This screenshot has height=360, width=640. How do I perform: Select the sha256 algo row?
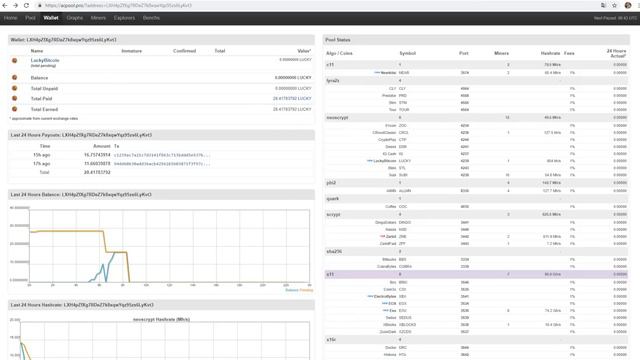pyautogui.click(x=476, y=251)
